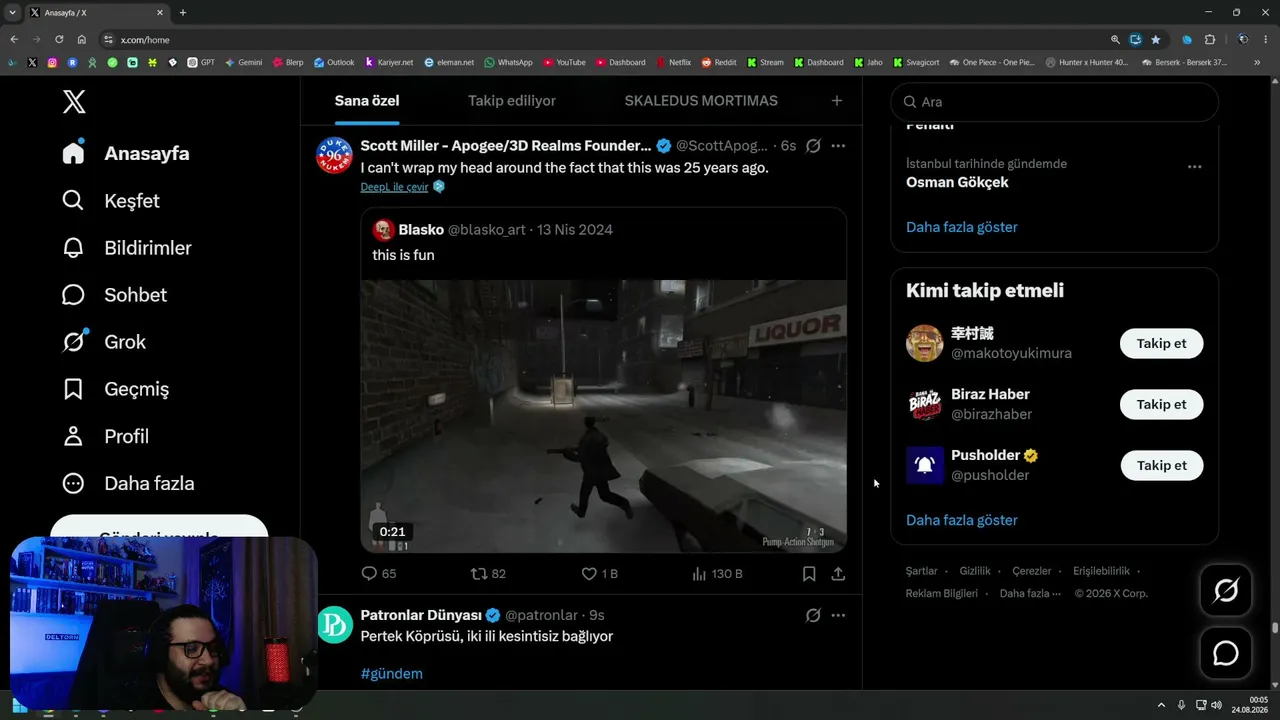
Task: Reply to Scott Miller's post
Action: coord(379,574)
